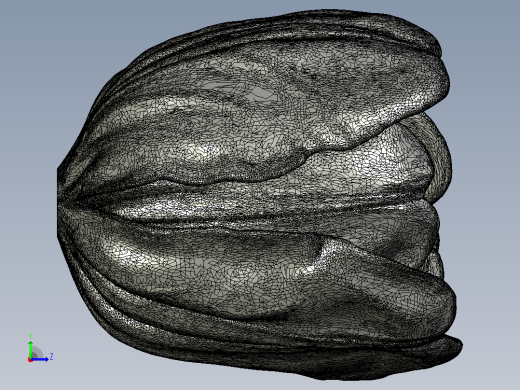Select the pointed left tip of model
This screenshot has width=520, height=390.
(x=60, y=200)
